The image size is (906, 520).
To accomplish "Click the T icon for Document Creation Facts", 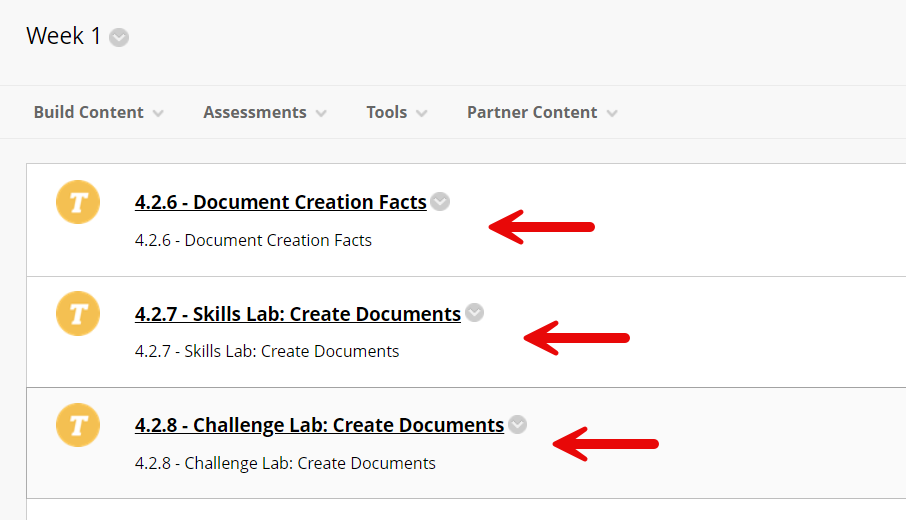I will (x=78, y=202).
